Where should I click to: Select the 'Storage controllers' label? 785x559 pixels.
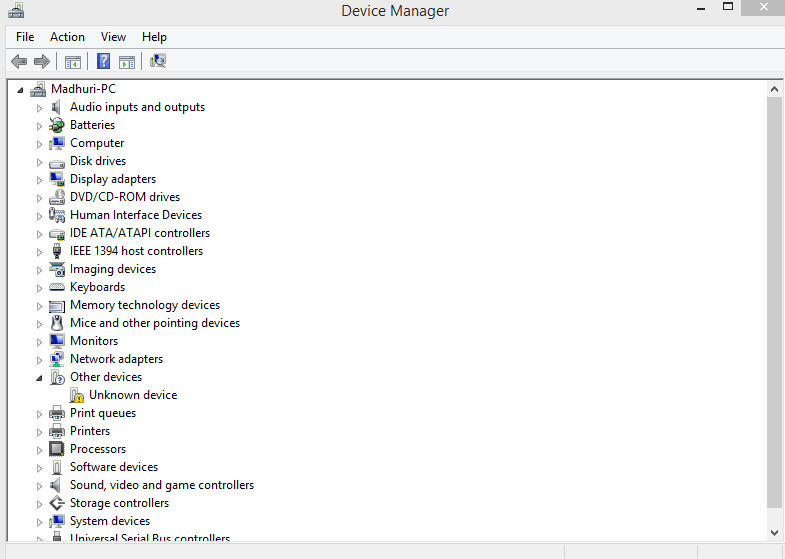pyautogui.click(x=120, y=503)
